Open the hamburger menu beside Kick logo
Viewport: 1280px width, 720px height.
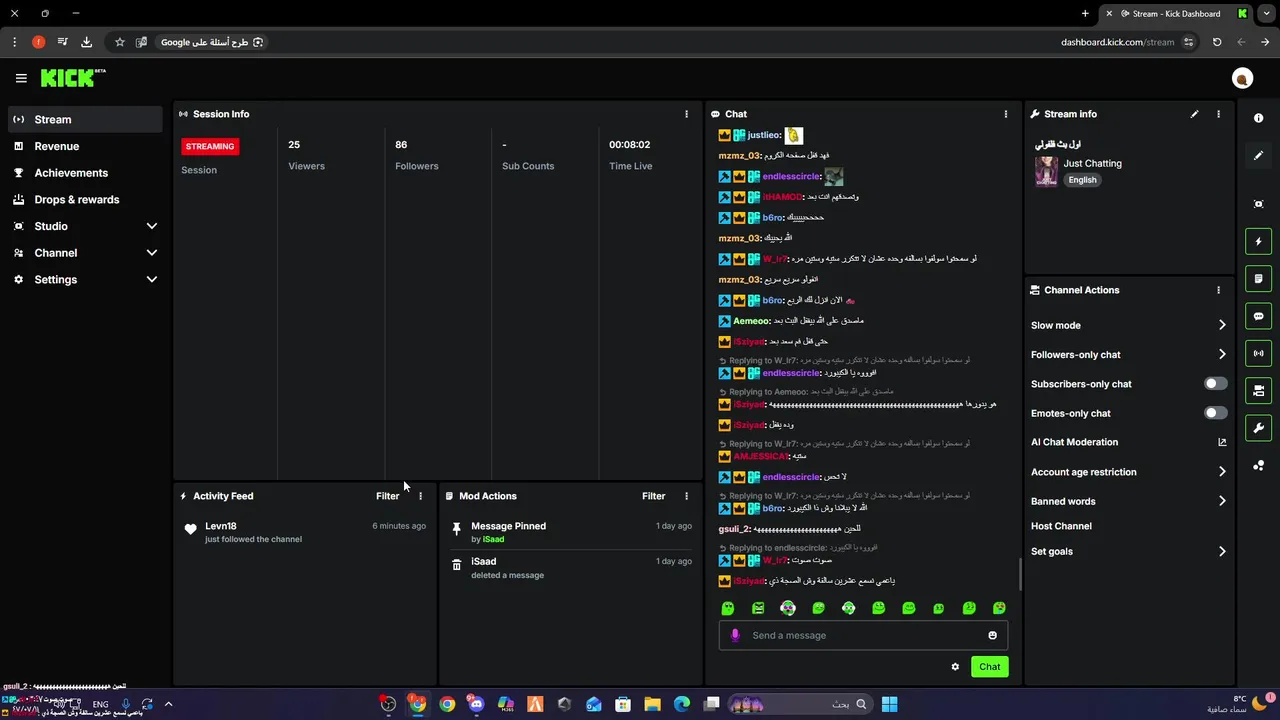tap(21, 78)
